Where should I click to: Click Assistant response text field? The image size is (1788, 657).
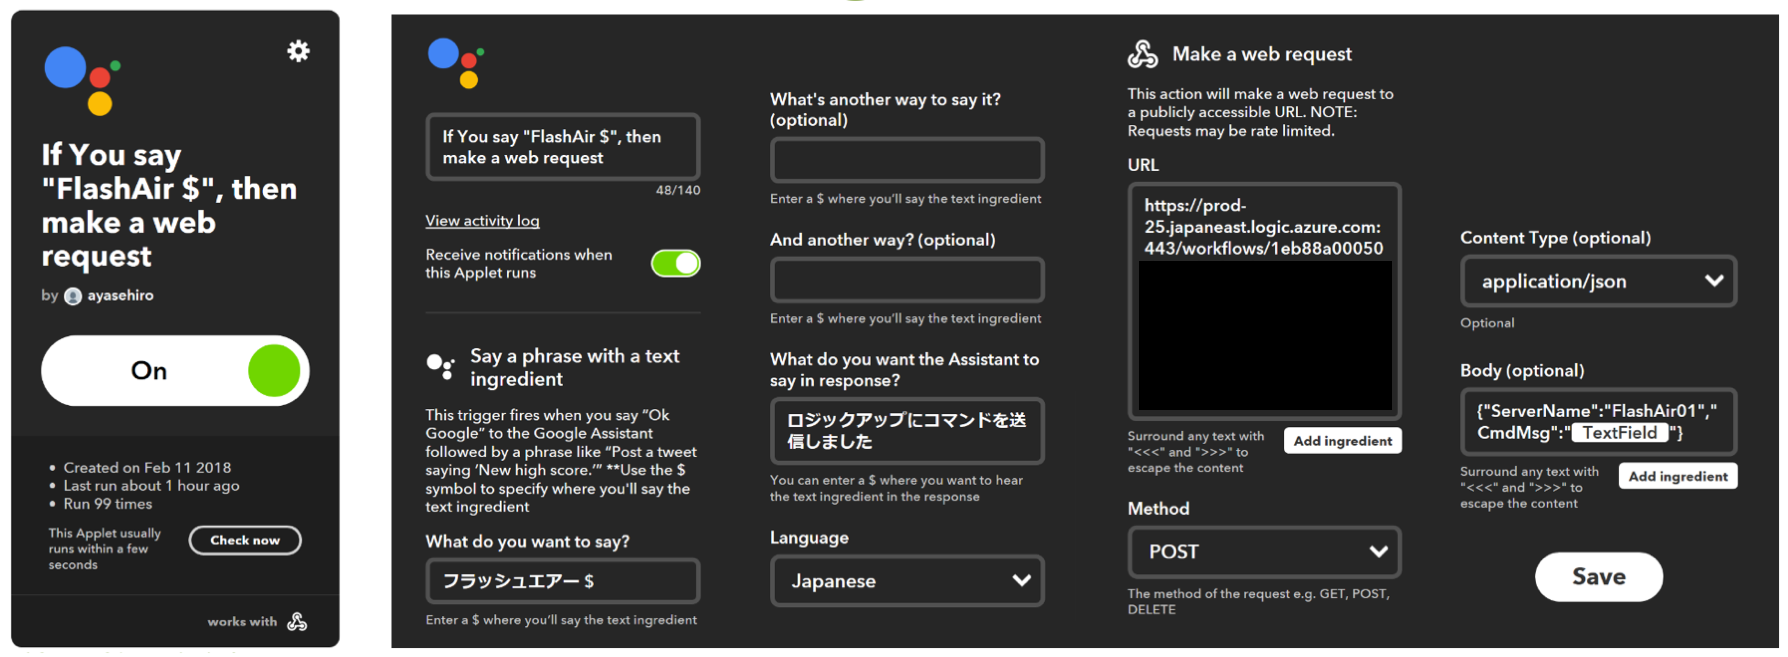tap(907, 431)
